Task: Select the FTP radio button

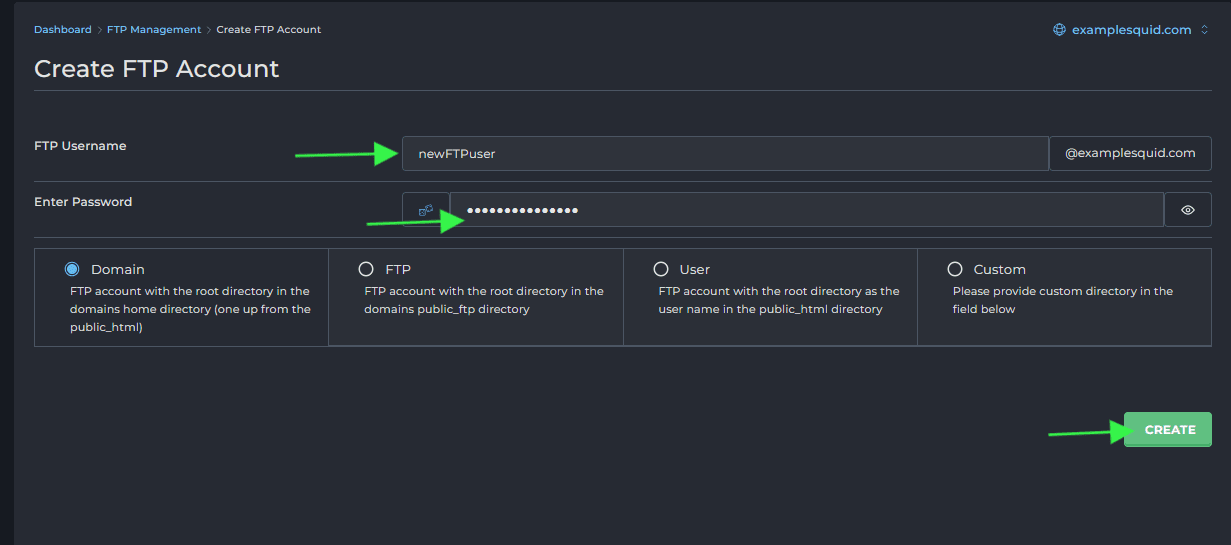Action: point(366,269)
